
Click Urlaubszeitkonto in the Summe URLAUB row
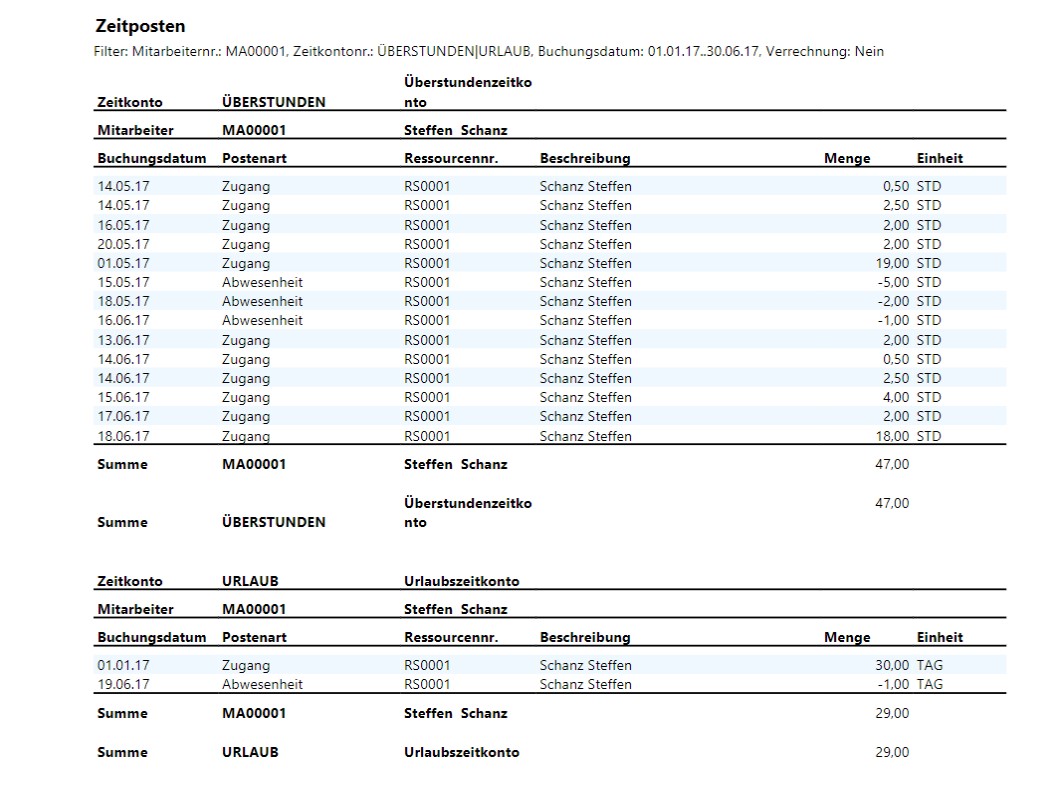click(462, 752)
